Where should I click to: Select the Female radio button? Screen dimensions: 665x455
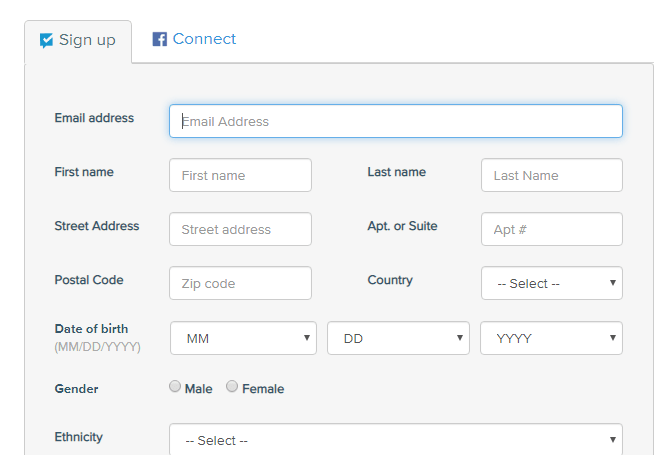pyautogui.click(x=232, y=386)
